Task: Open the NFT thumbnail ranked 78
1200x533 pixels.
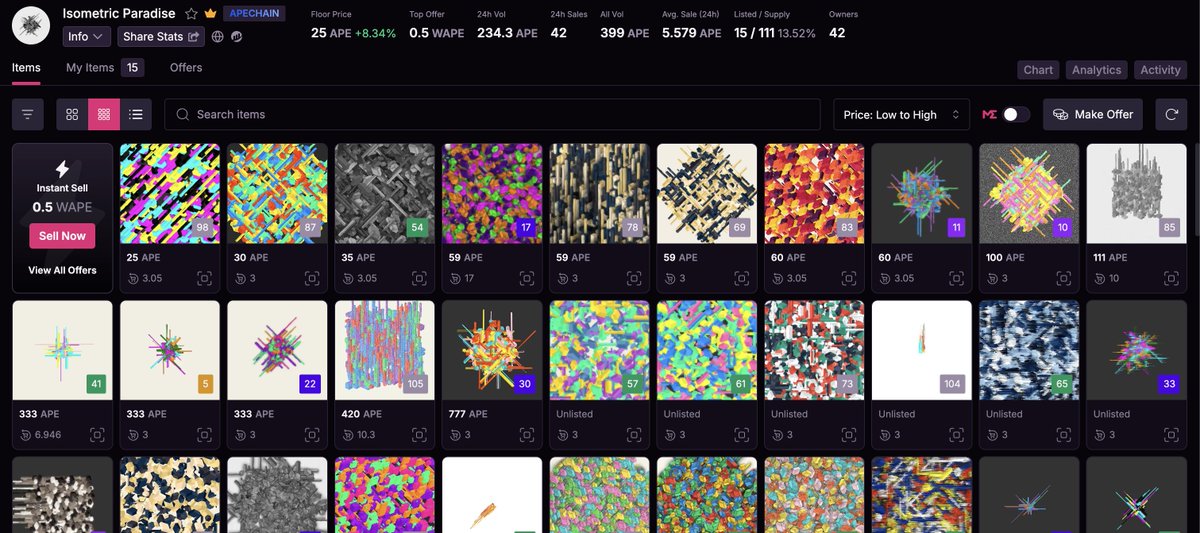Action: click(600, 193)
